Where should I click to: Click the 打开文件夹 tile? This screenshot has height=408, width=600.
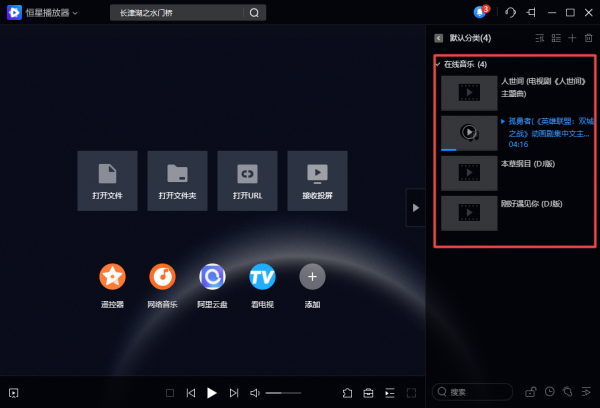point(177,181)
